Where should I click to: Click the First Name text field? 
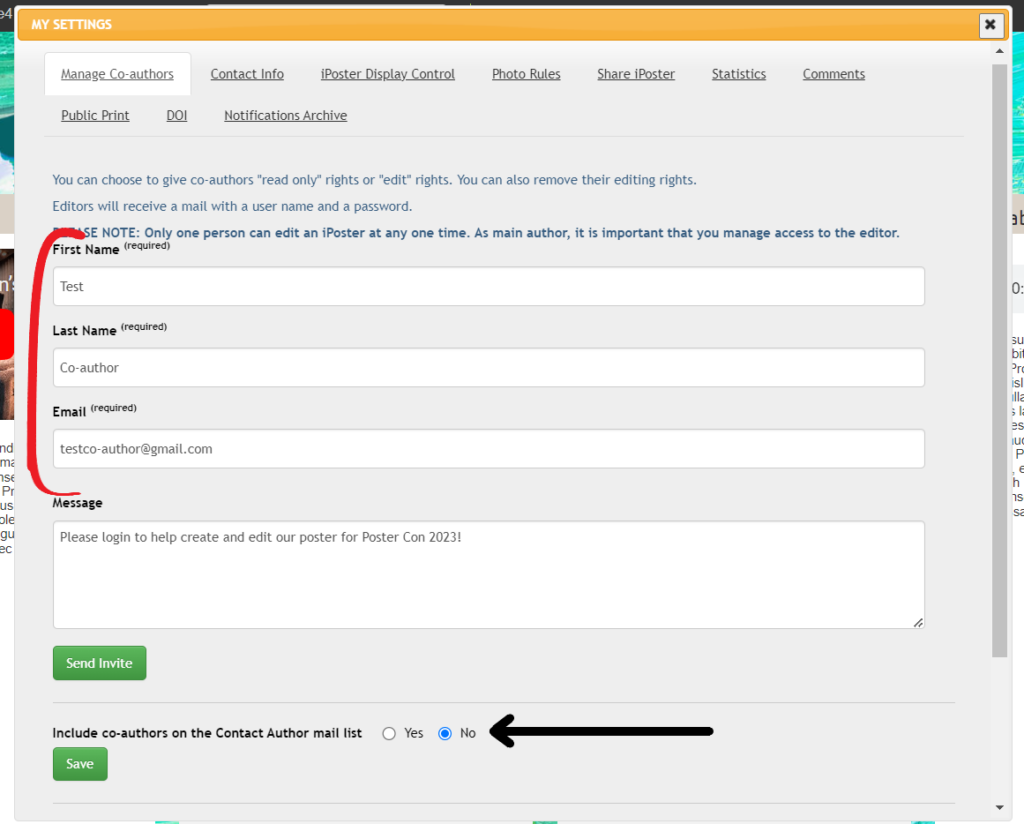tap(488, 286)
